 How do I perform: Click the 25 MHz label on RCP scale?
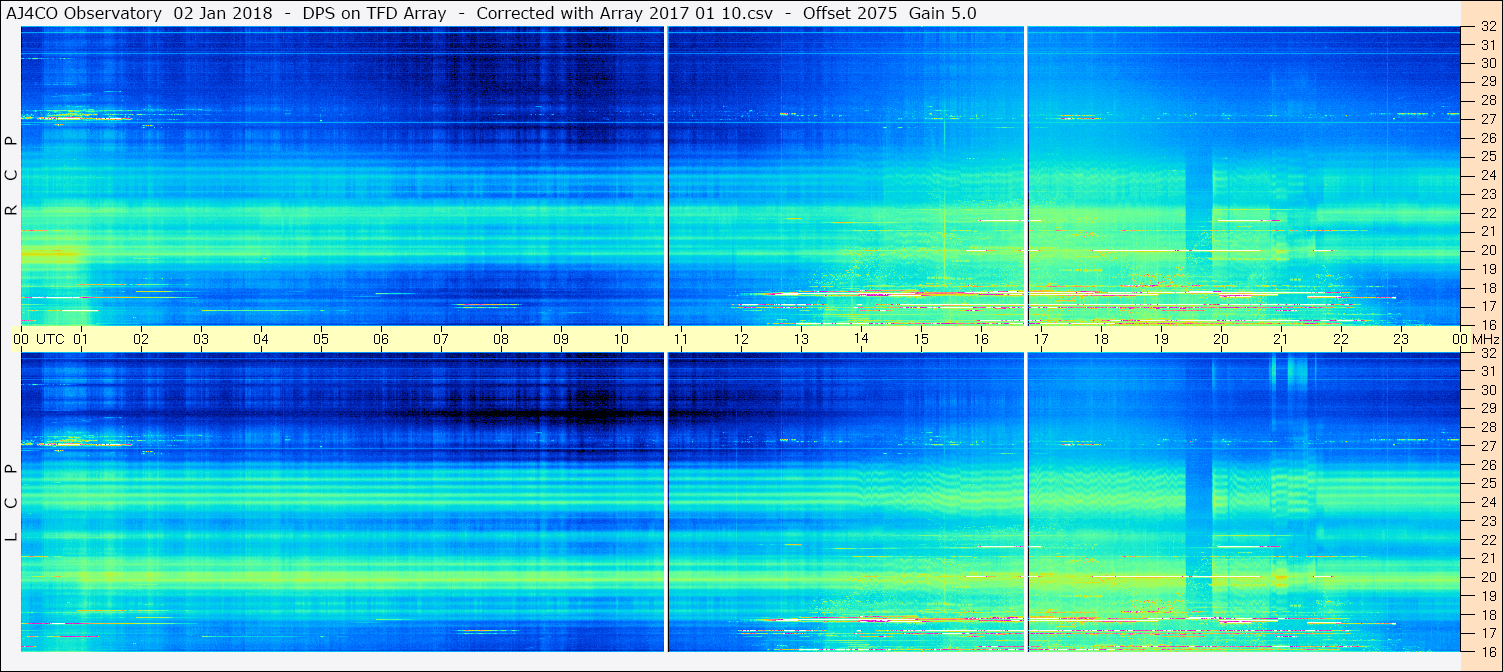[1488, 157]
